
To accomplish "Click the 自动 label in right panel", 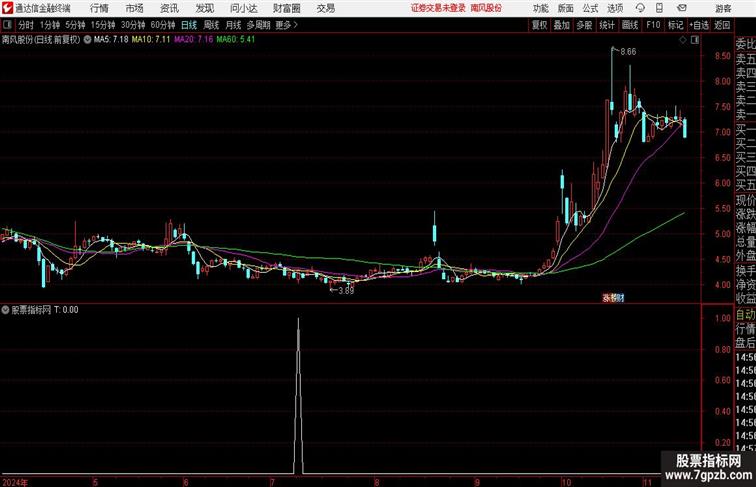I will pos(745,314).
